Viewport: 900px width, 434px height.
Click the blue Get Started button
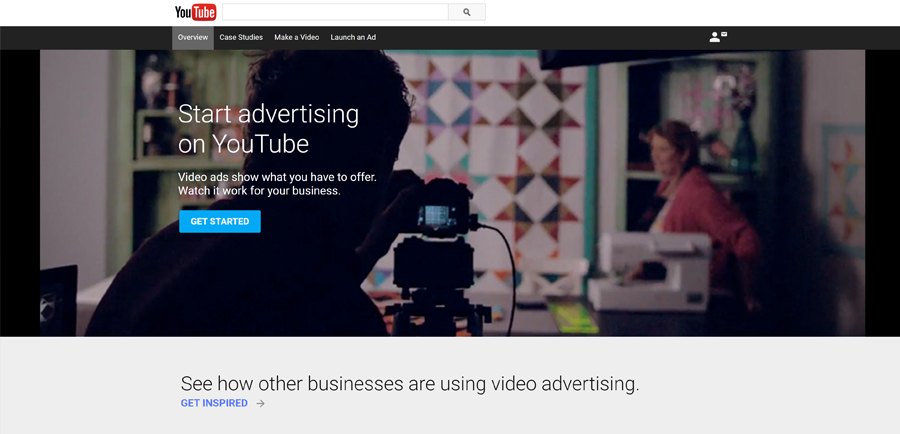[x=220, y=222]
